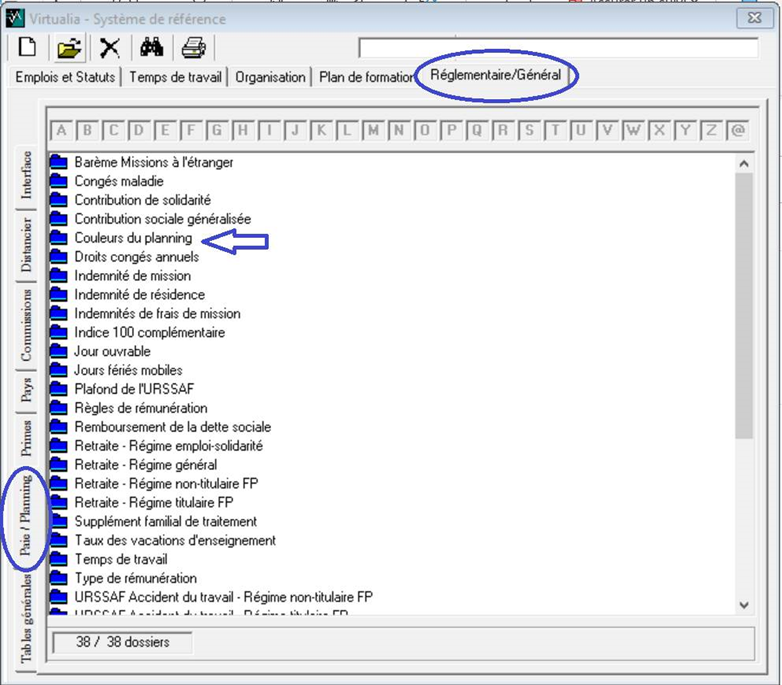Viewport: 782px width, 685px height.
Task: Open the Couleurs du planning folder
Action: (133, 238)
